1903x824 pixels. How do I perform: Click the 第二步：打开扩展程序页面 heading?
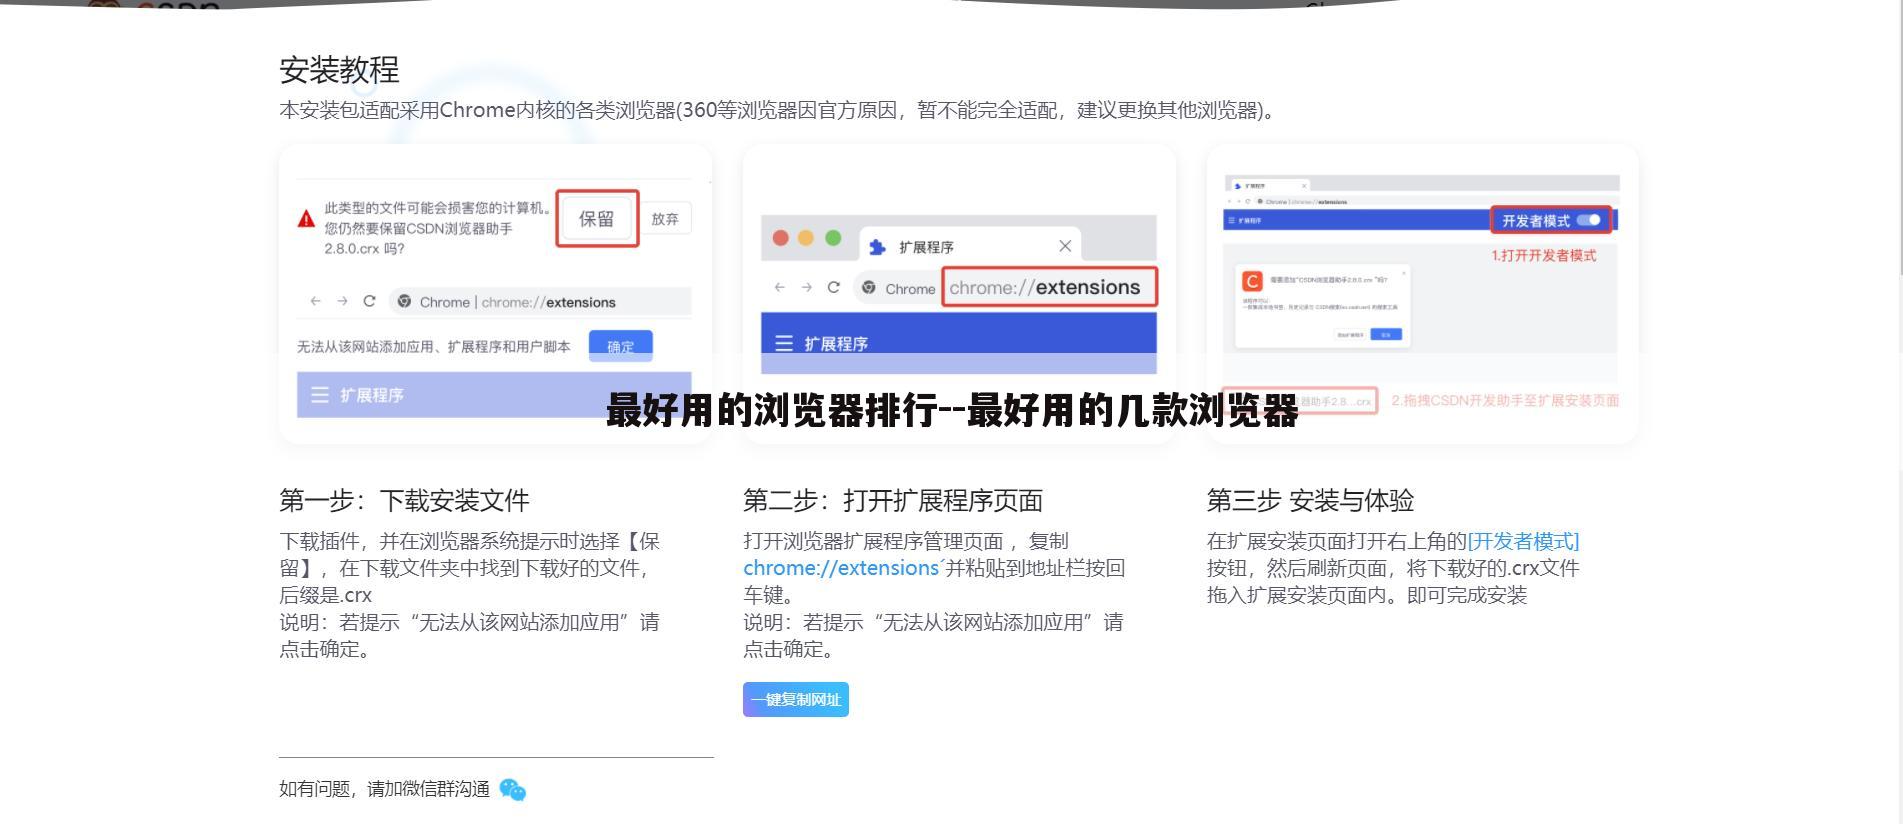(893, 500)
